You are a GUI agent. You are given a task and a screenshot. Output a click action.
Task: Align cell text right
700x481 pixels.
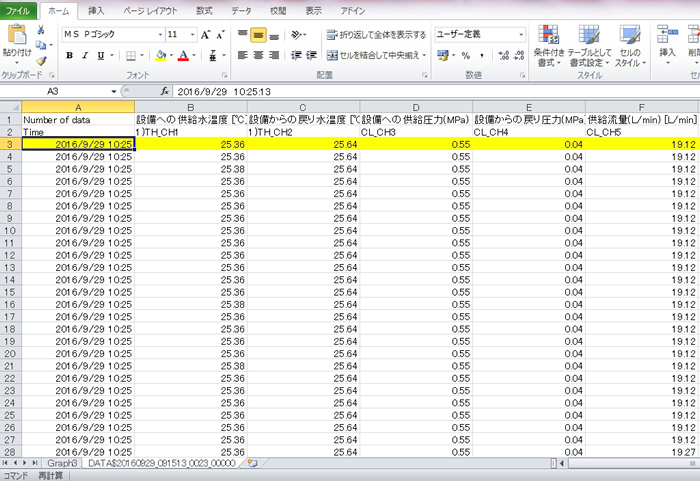coord(274,55)
